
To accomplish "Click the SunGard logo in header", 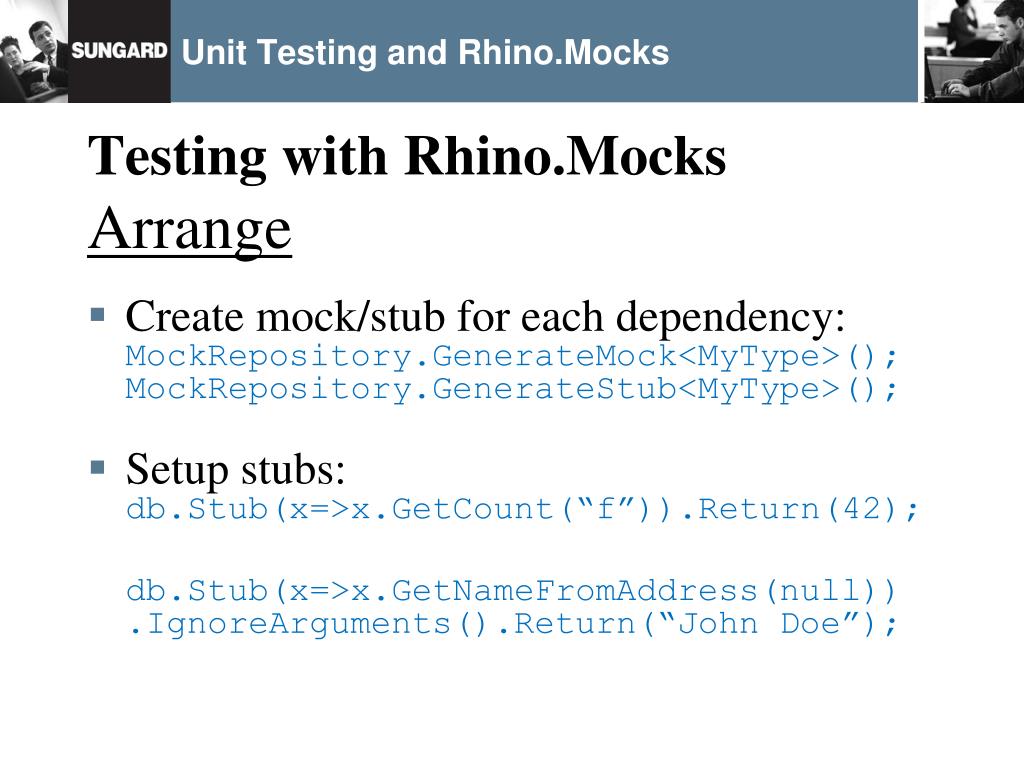I will [119, 51].
